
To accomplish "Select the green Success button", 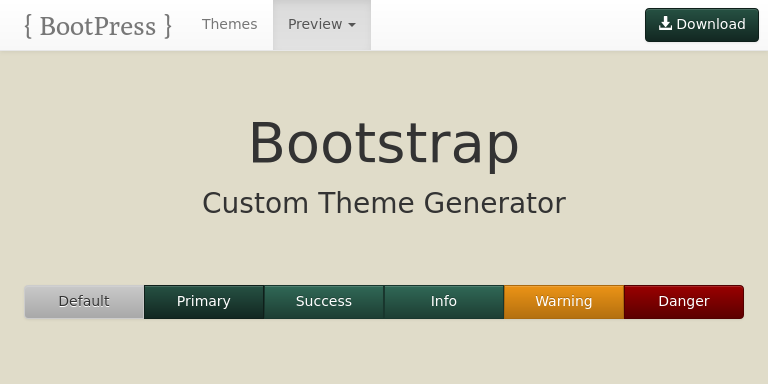I will click(x=324, y=302).
